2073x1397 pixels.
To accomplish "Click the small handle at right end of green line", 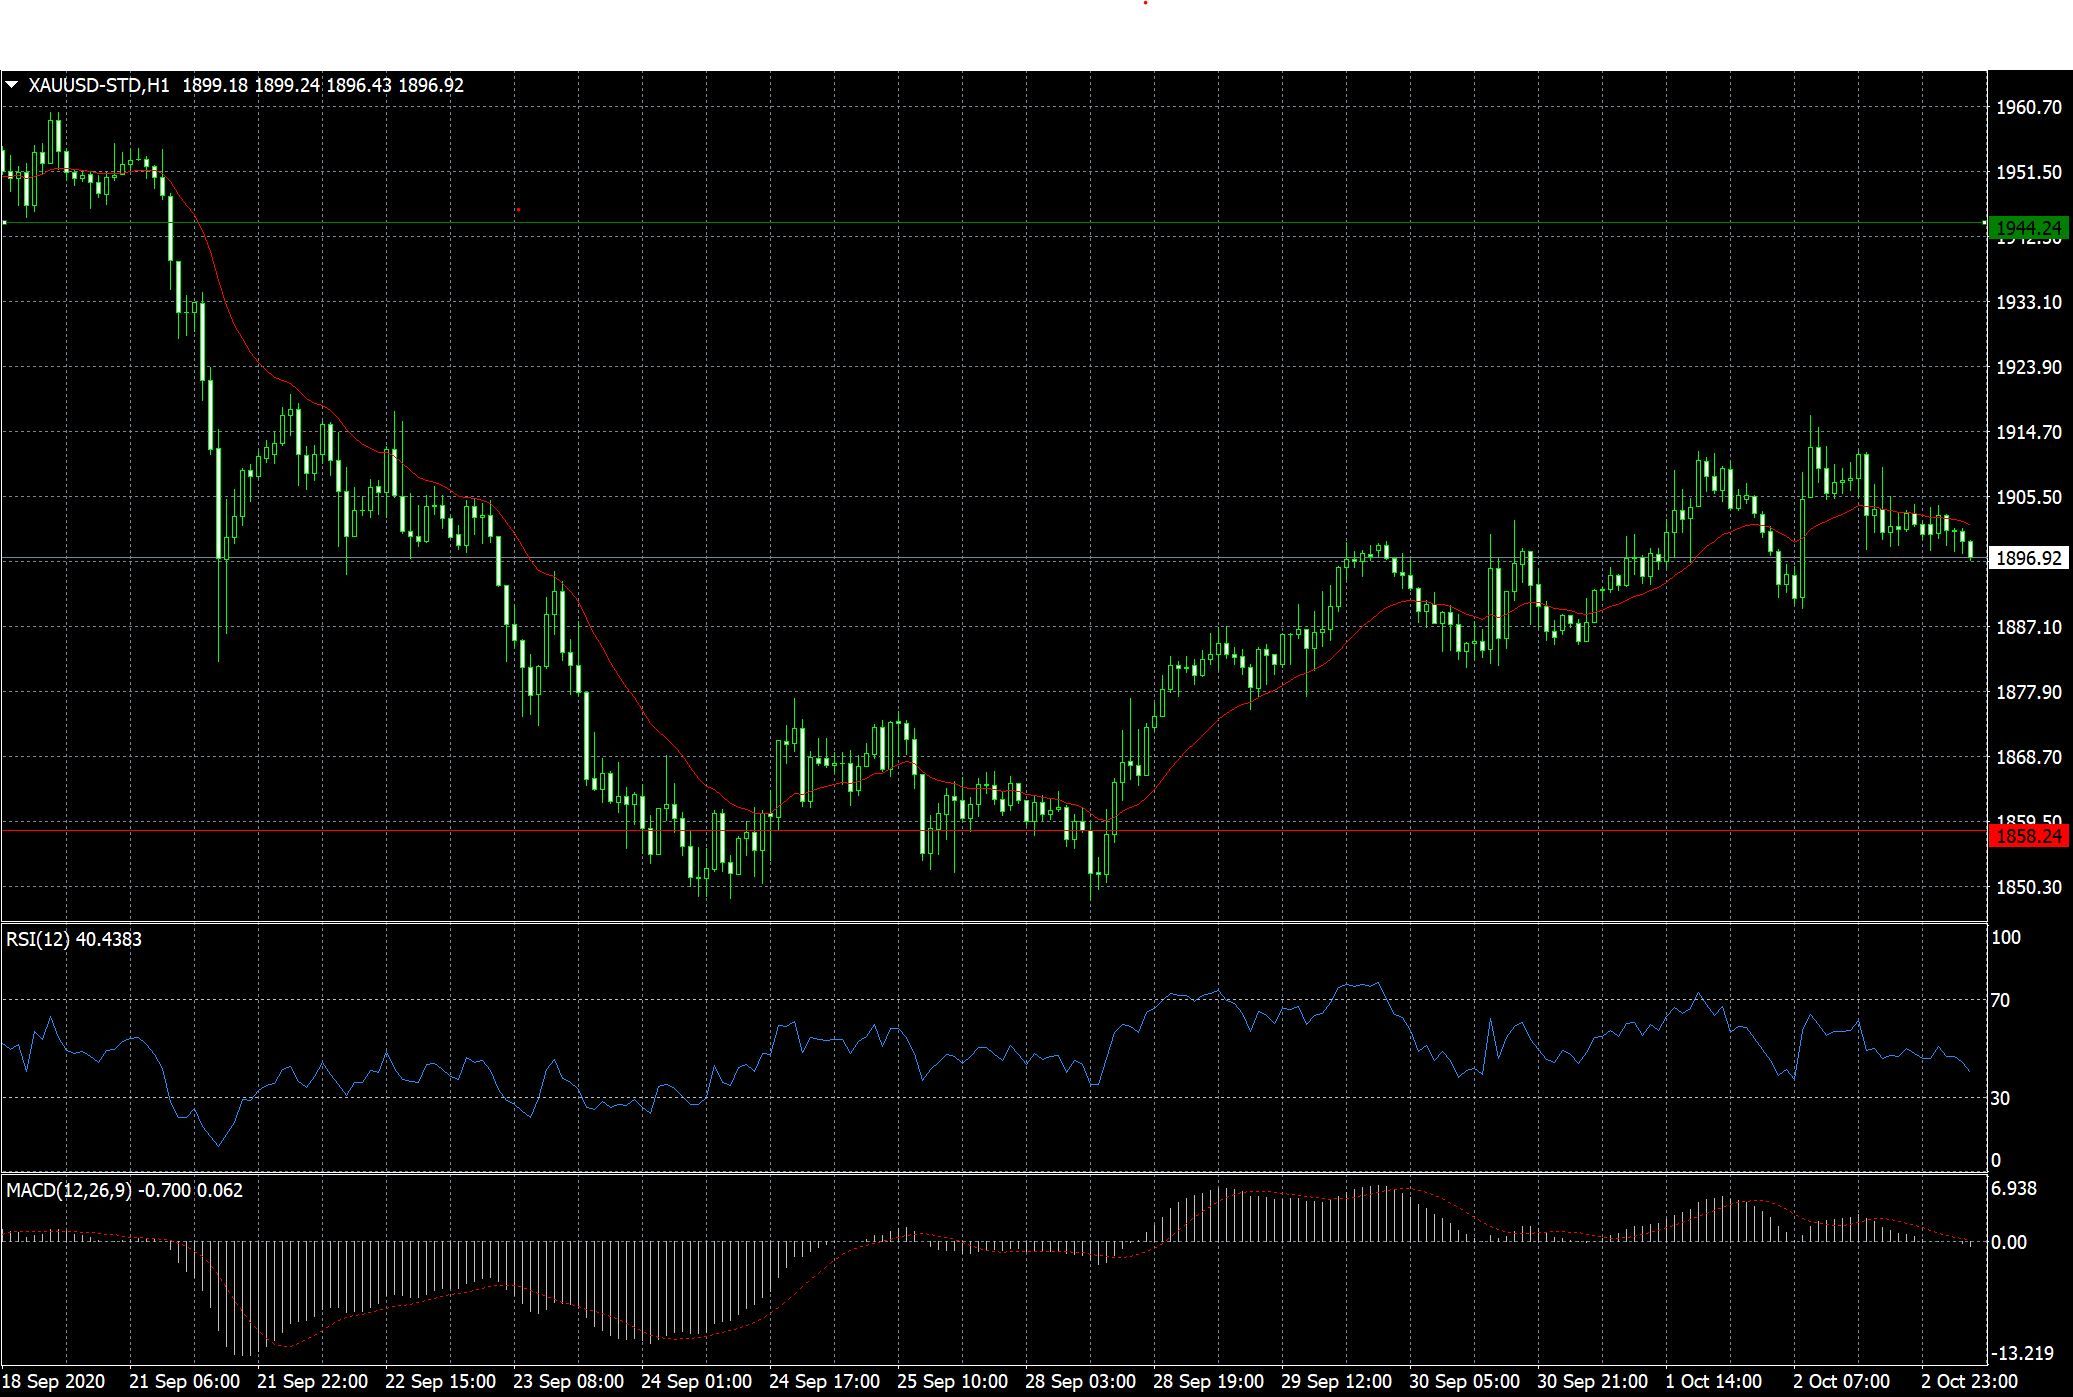I will point(1984,222).
